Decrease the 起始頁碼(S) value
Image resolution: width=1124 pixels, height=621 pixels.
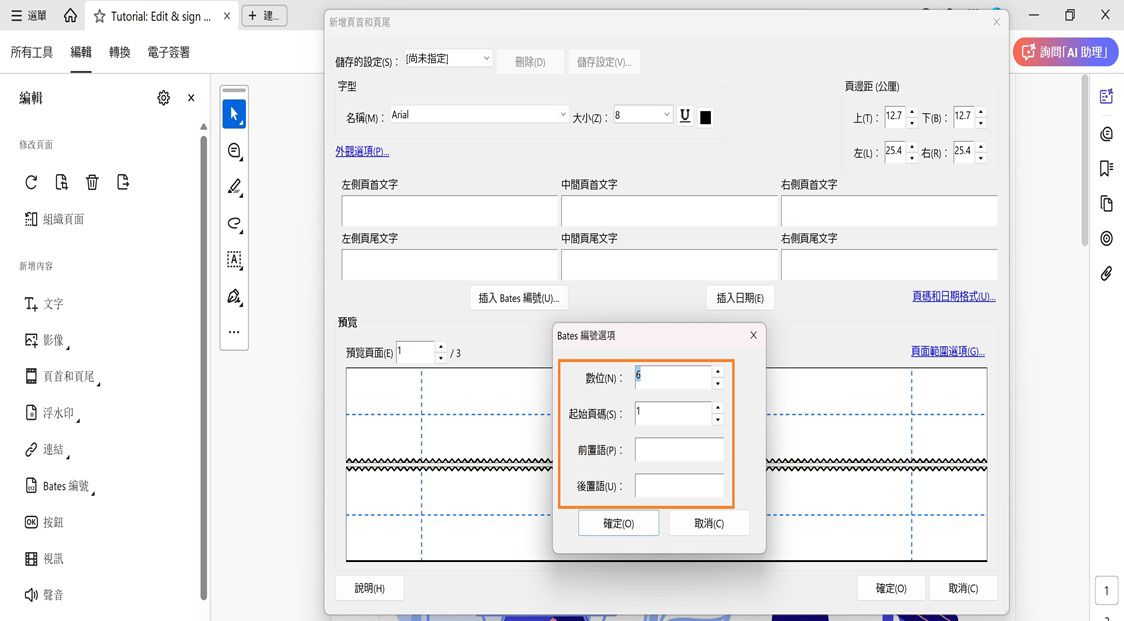pos(718,419)
